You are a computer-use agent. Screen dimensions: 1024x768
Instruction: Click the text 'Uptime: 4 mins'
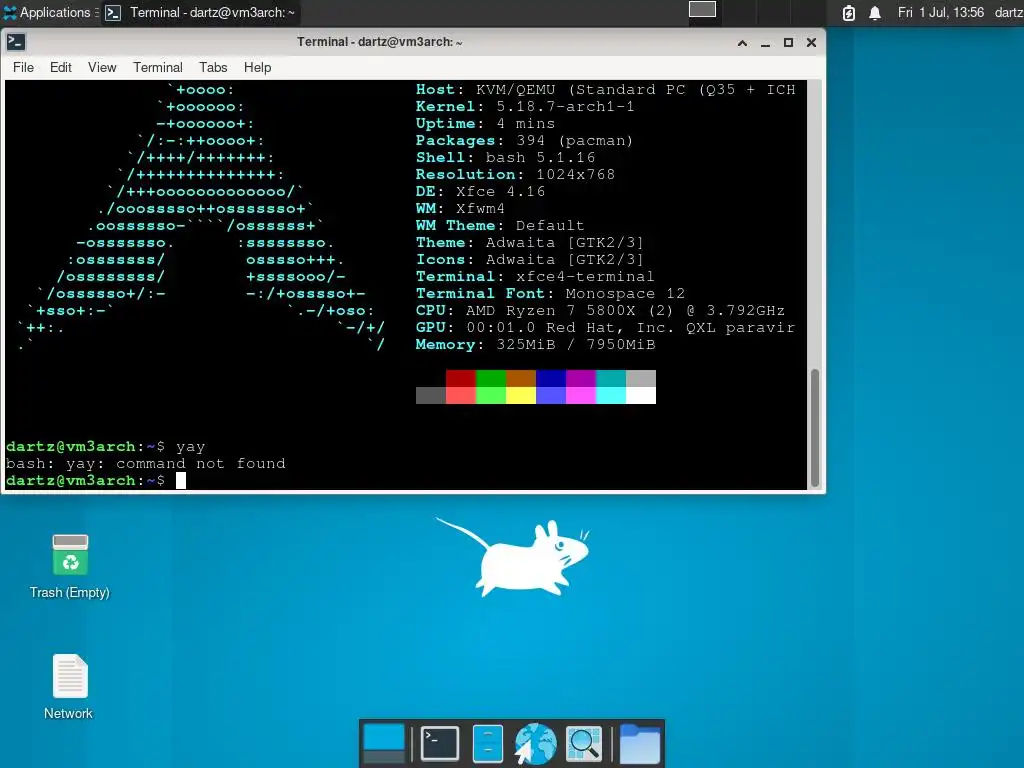tap(485, 123)
